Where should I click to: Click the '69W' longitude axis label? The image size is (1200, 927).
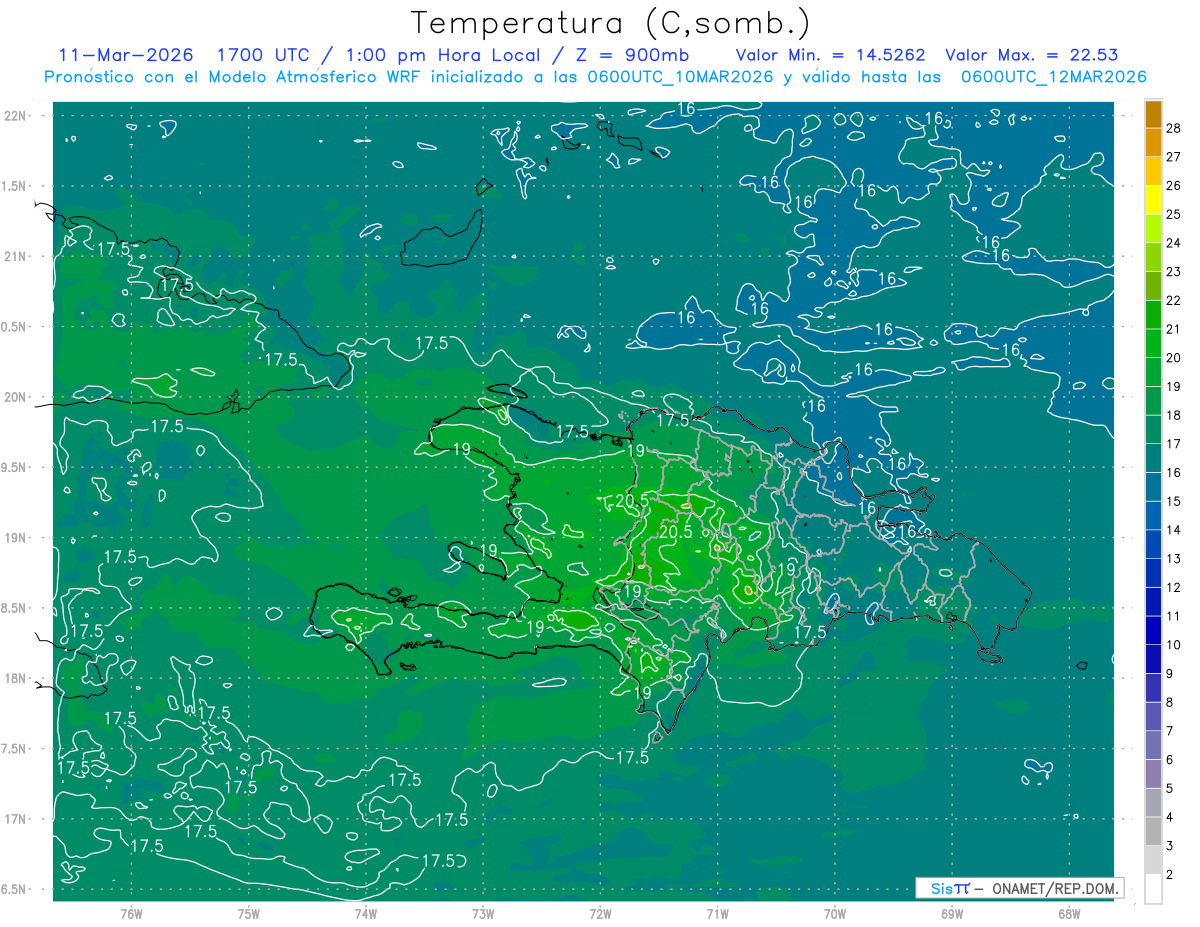pos(952,913)
